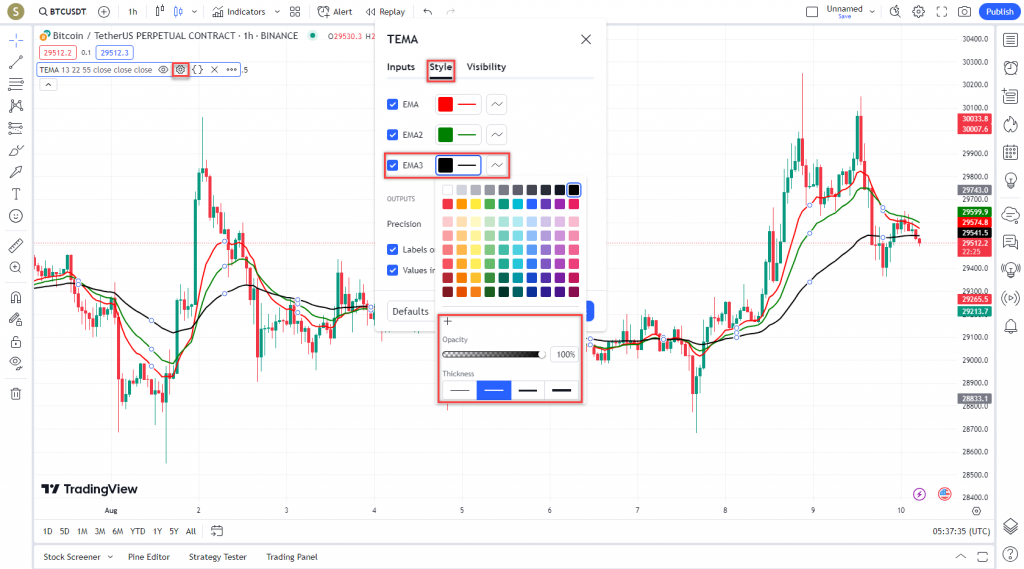Open the Alert creation button
This screenshot has height=569, width=1024.
334,12
